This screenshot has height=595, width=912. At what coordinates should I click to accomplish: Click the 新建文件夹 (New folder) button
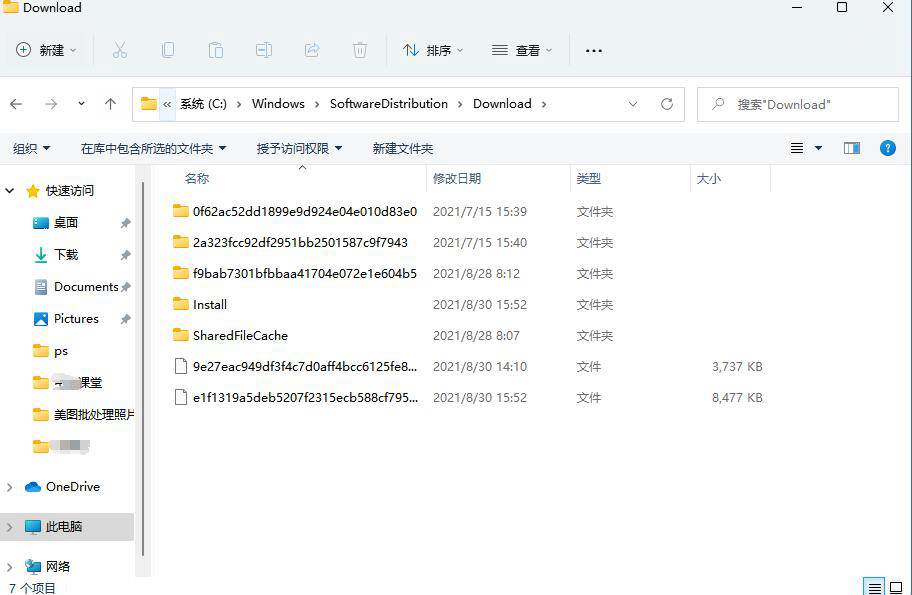[402, 147]
